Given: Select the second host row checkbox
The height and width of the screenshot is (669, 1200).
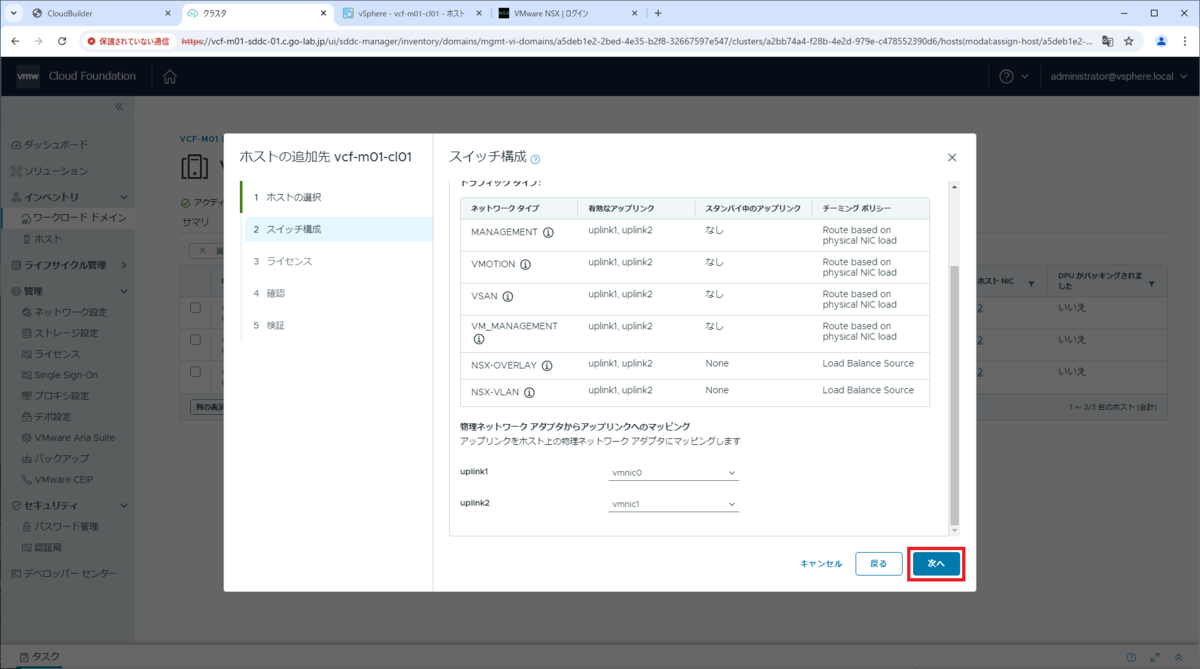Looking at the screenshot, I should coord(196,340).
